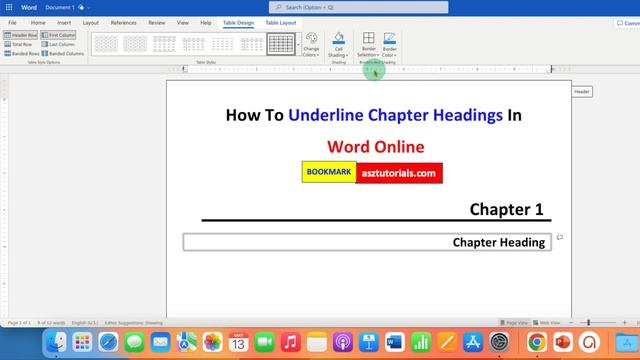Viewport: 640px width, 360px height.
Task: Switch to the Home tab
Action: point(38,23)
